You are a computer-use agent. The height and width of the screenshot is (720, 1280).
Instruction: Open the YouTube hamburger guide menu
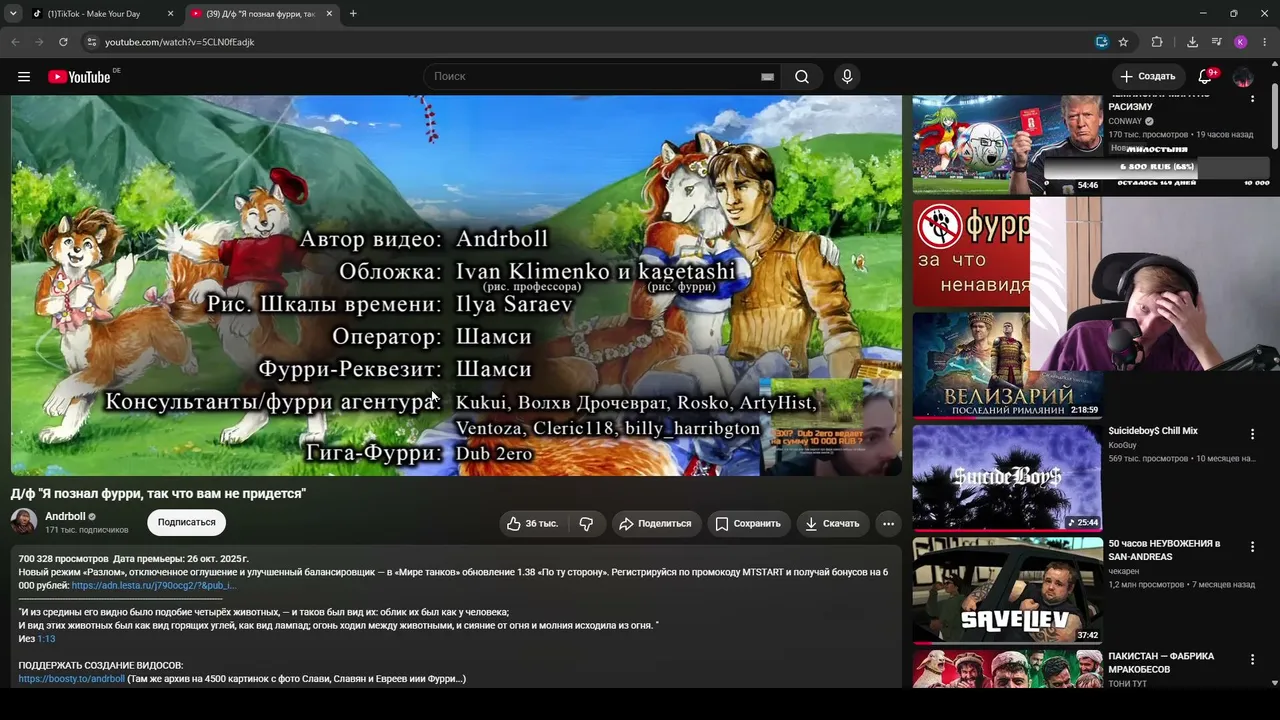(x=24, y=77)
